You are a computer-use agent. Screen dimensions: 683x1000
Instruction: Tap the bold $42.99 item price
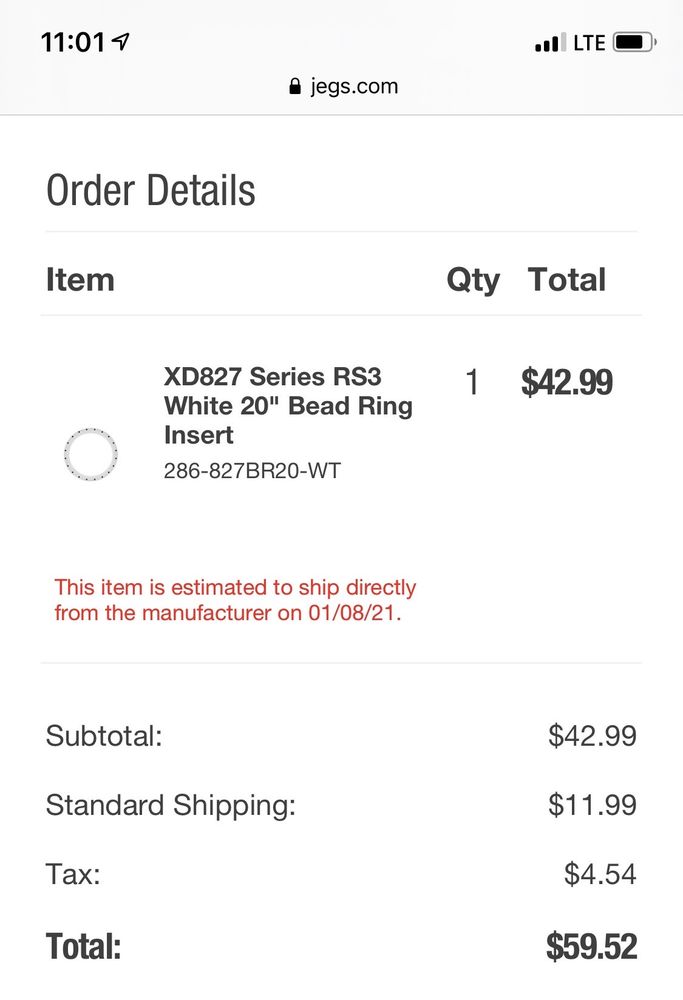567,382
